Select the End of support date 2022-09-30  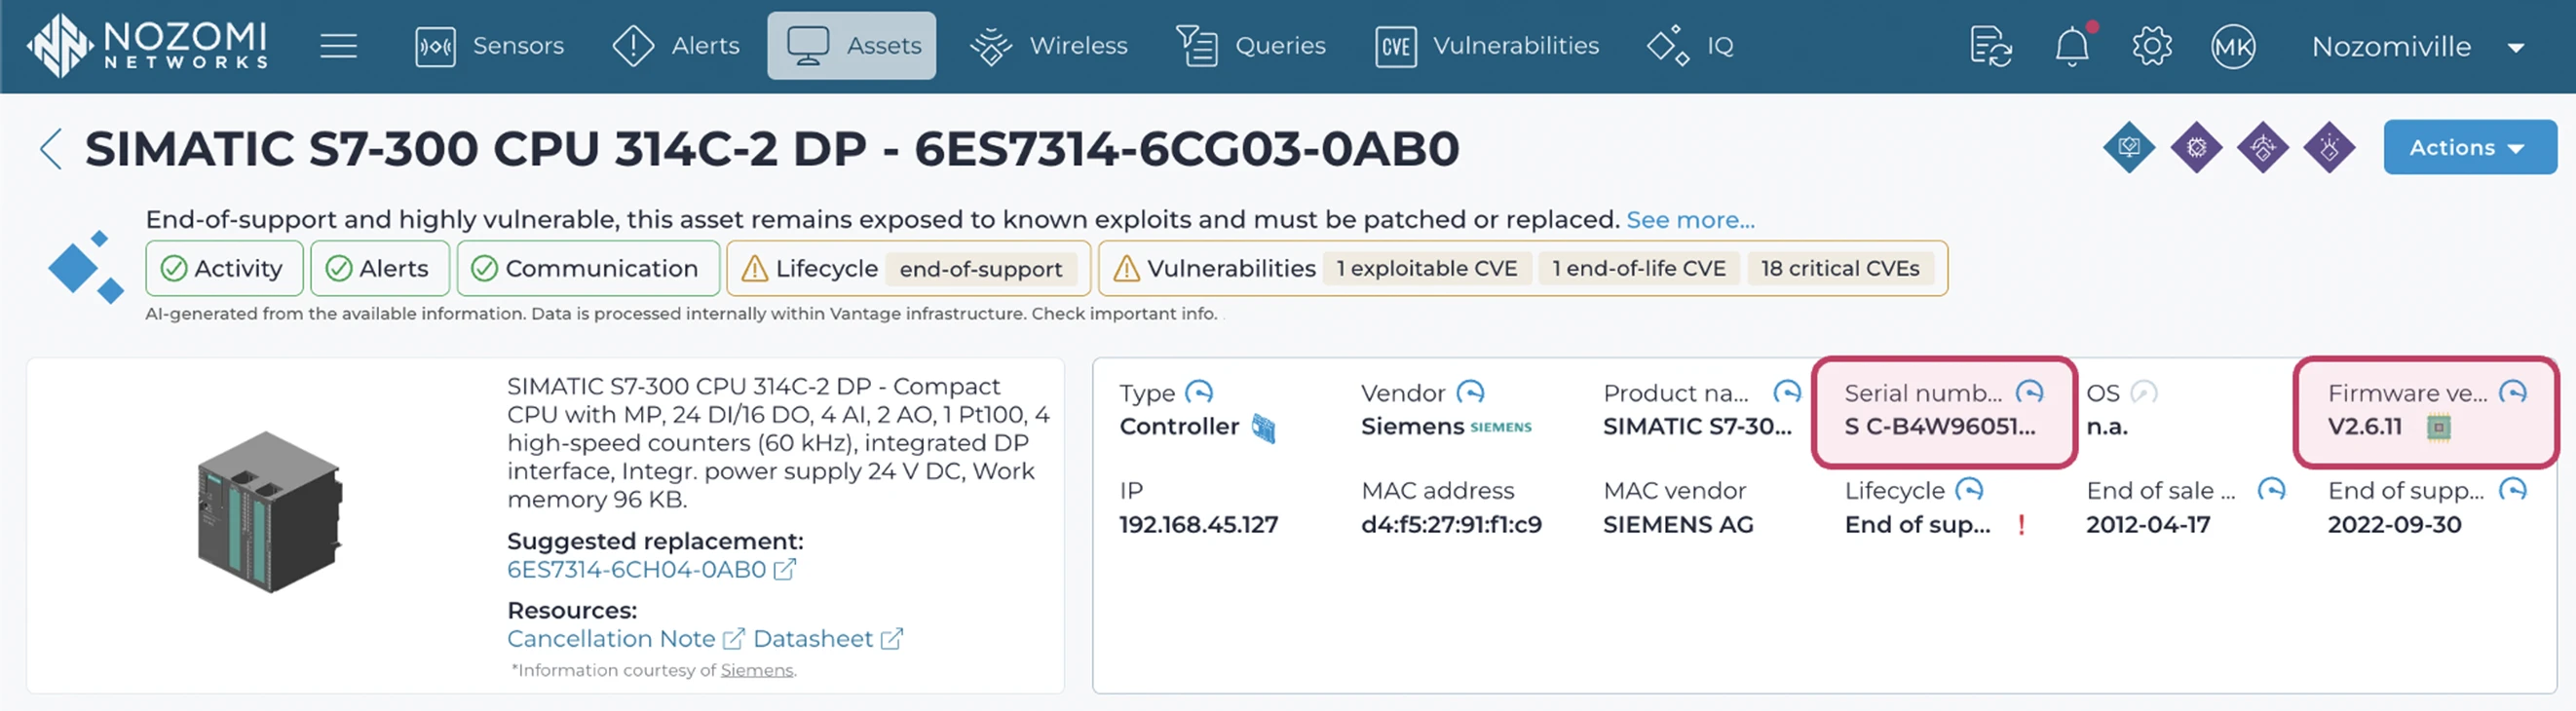coord(2394,525)
